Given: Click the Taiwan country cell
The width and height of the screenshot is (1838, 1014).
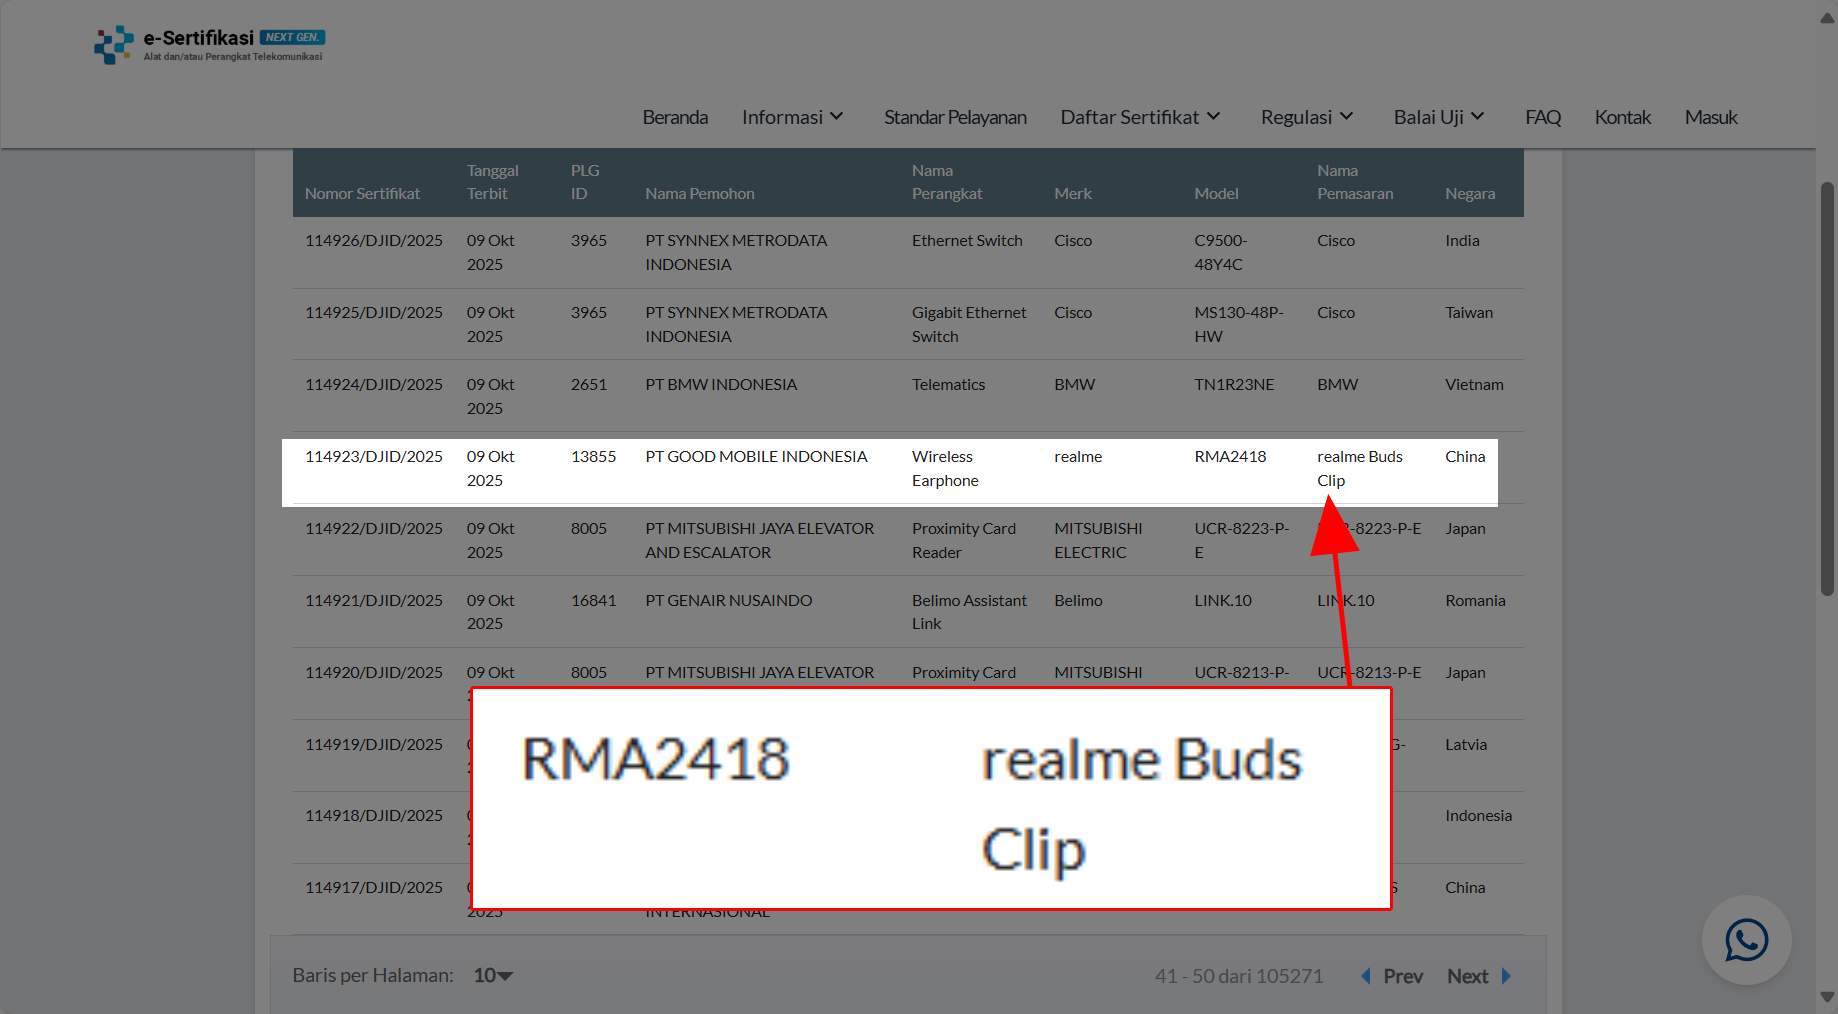Looking at the screenshot, I should [x=1469, y=312].
